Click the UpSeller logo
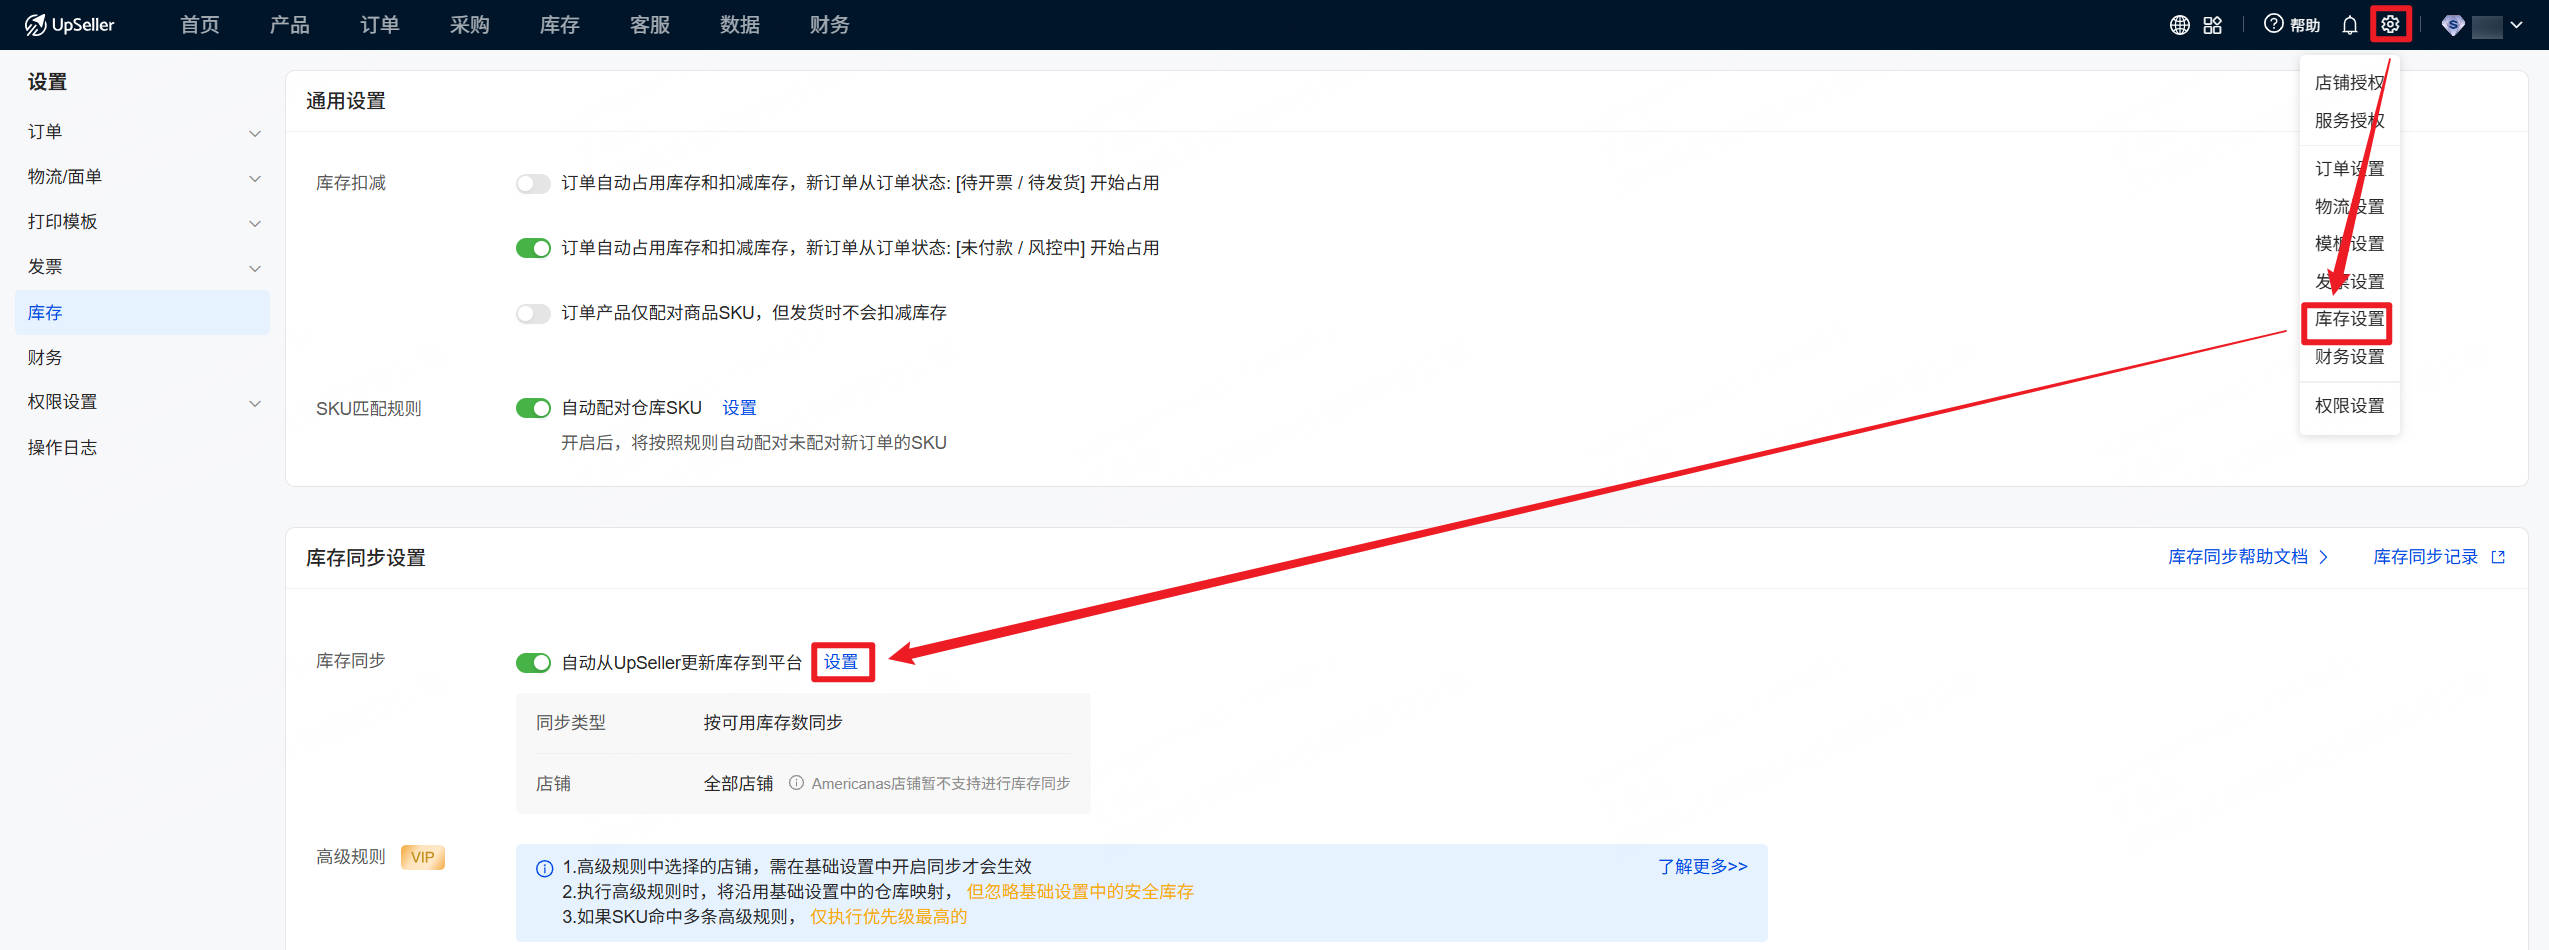The height and width of the screenshot is (950, 2549). (x=69, y=25)
